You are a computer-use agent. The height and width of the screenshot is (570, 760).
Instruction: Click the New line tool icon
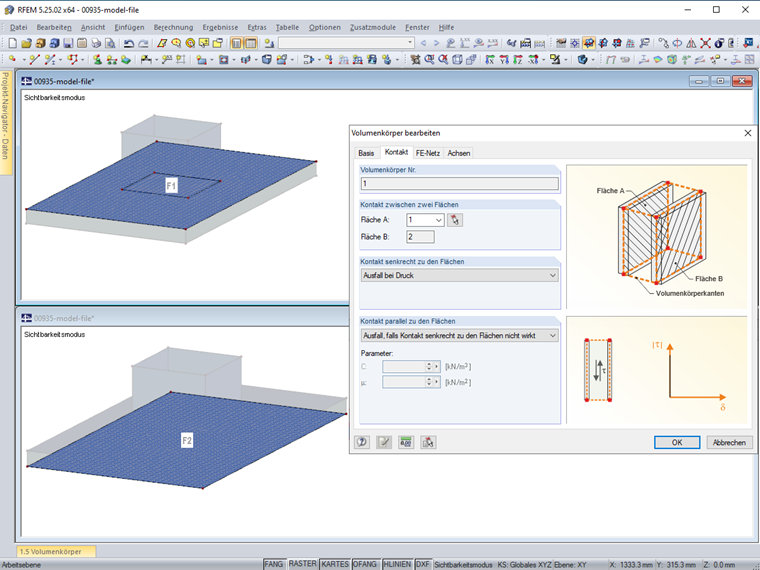[34, 60]
